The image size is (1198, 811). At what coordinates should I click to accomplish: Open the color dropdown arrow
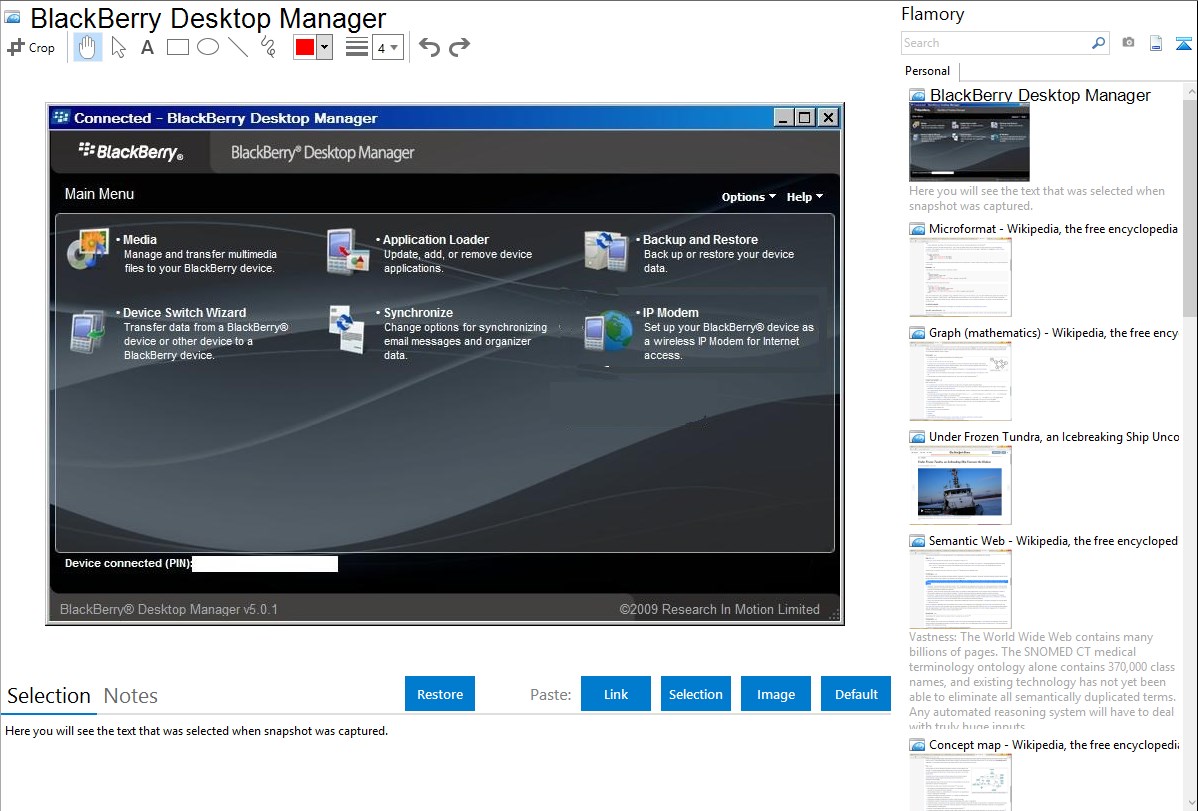coord(324,47)
